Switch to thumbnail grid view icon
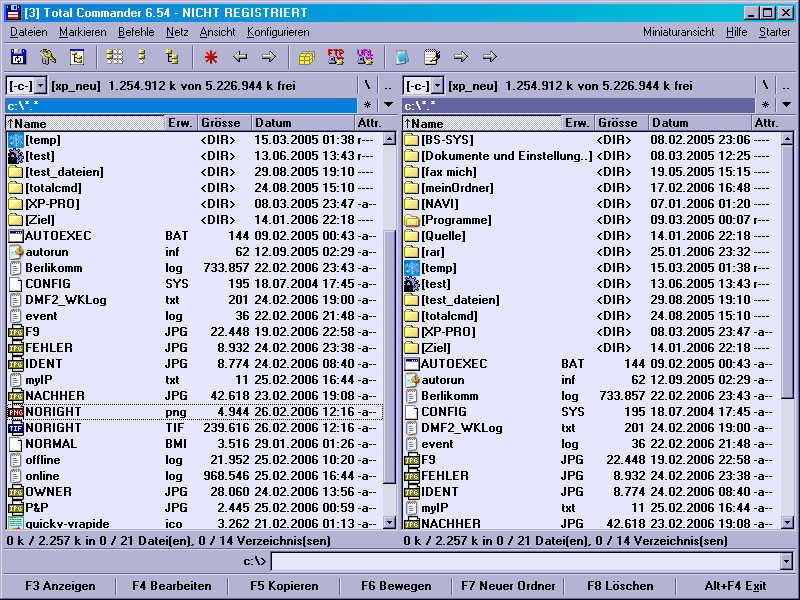 pyautogui.click(x=115, y=57)
